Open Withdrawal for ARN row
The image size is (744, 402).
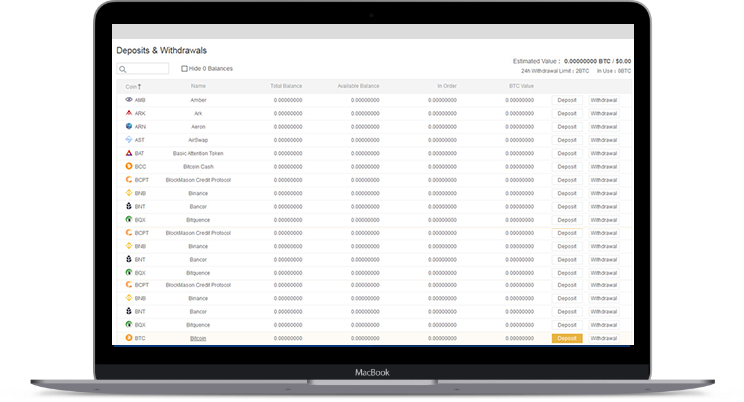click(x=604, y=127)
